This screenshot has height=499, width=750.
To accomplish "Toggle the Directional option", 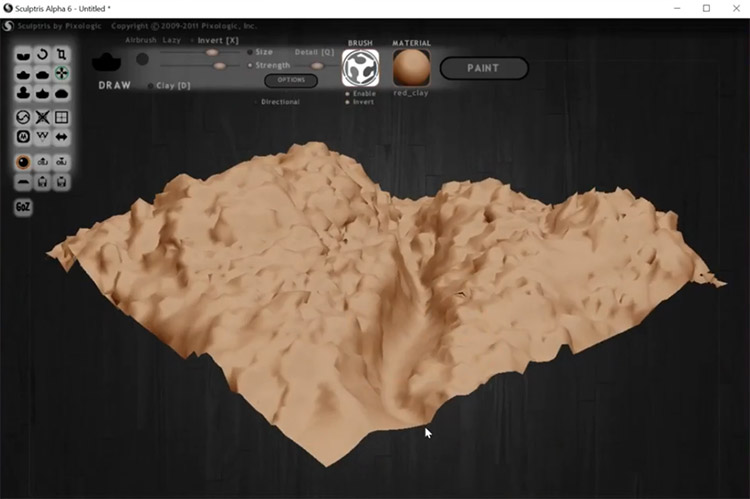I will pos(277,102).
